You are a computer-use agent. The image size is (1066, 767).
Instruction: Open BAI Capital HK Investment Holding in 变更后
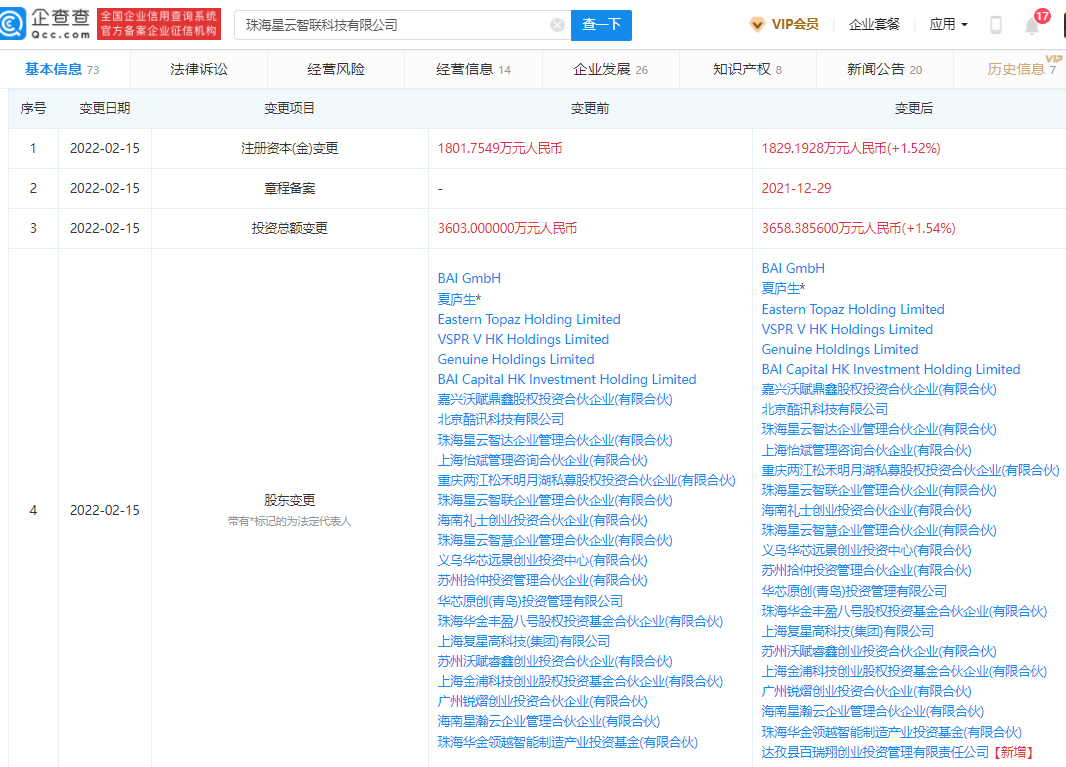[x=891, y=369]
